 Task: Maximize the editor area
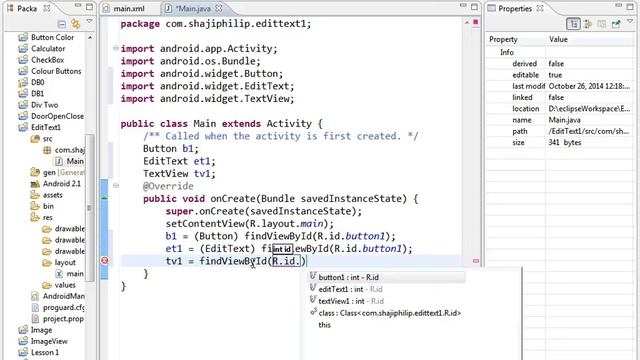474,7
